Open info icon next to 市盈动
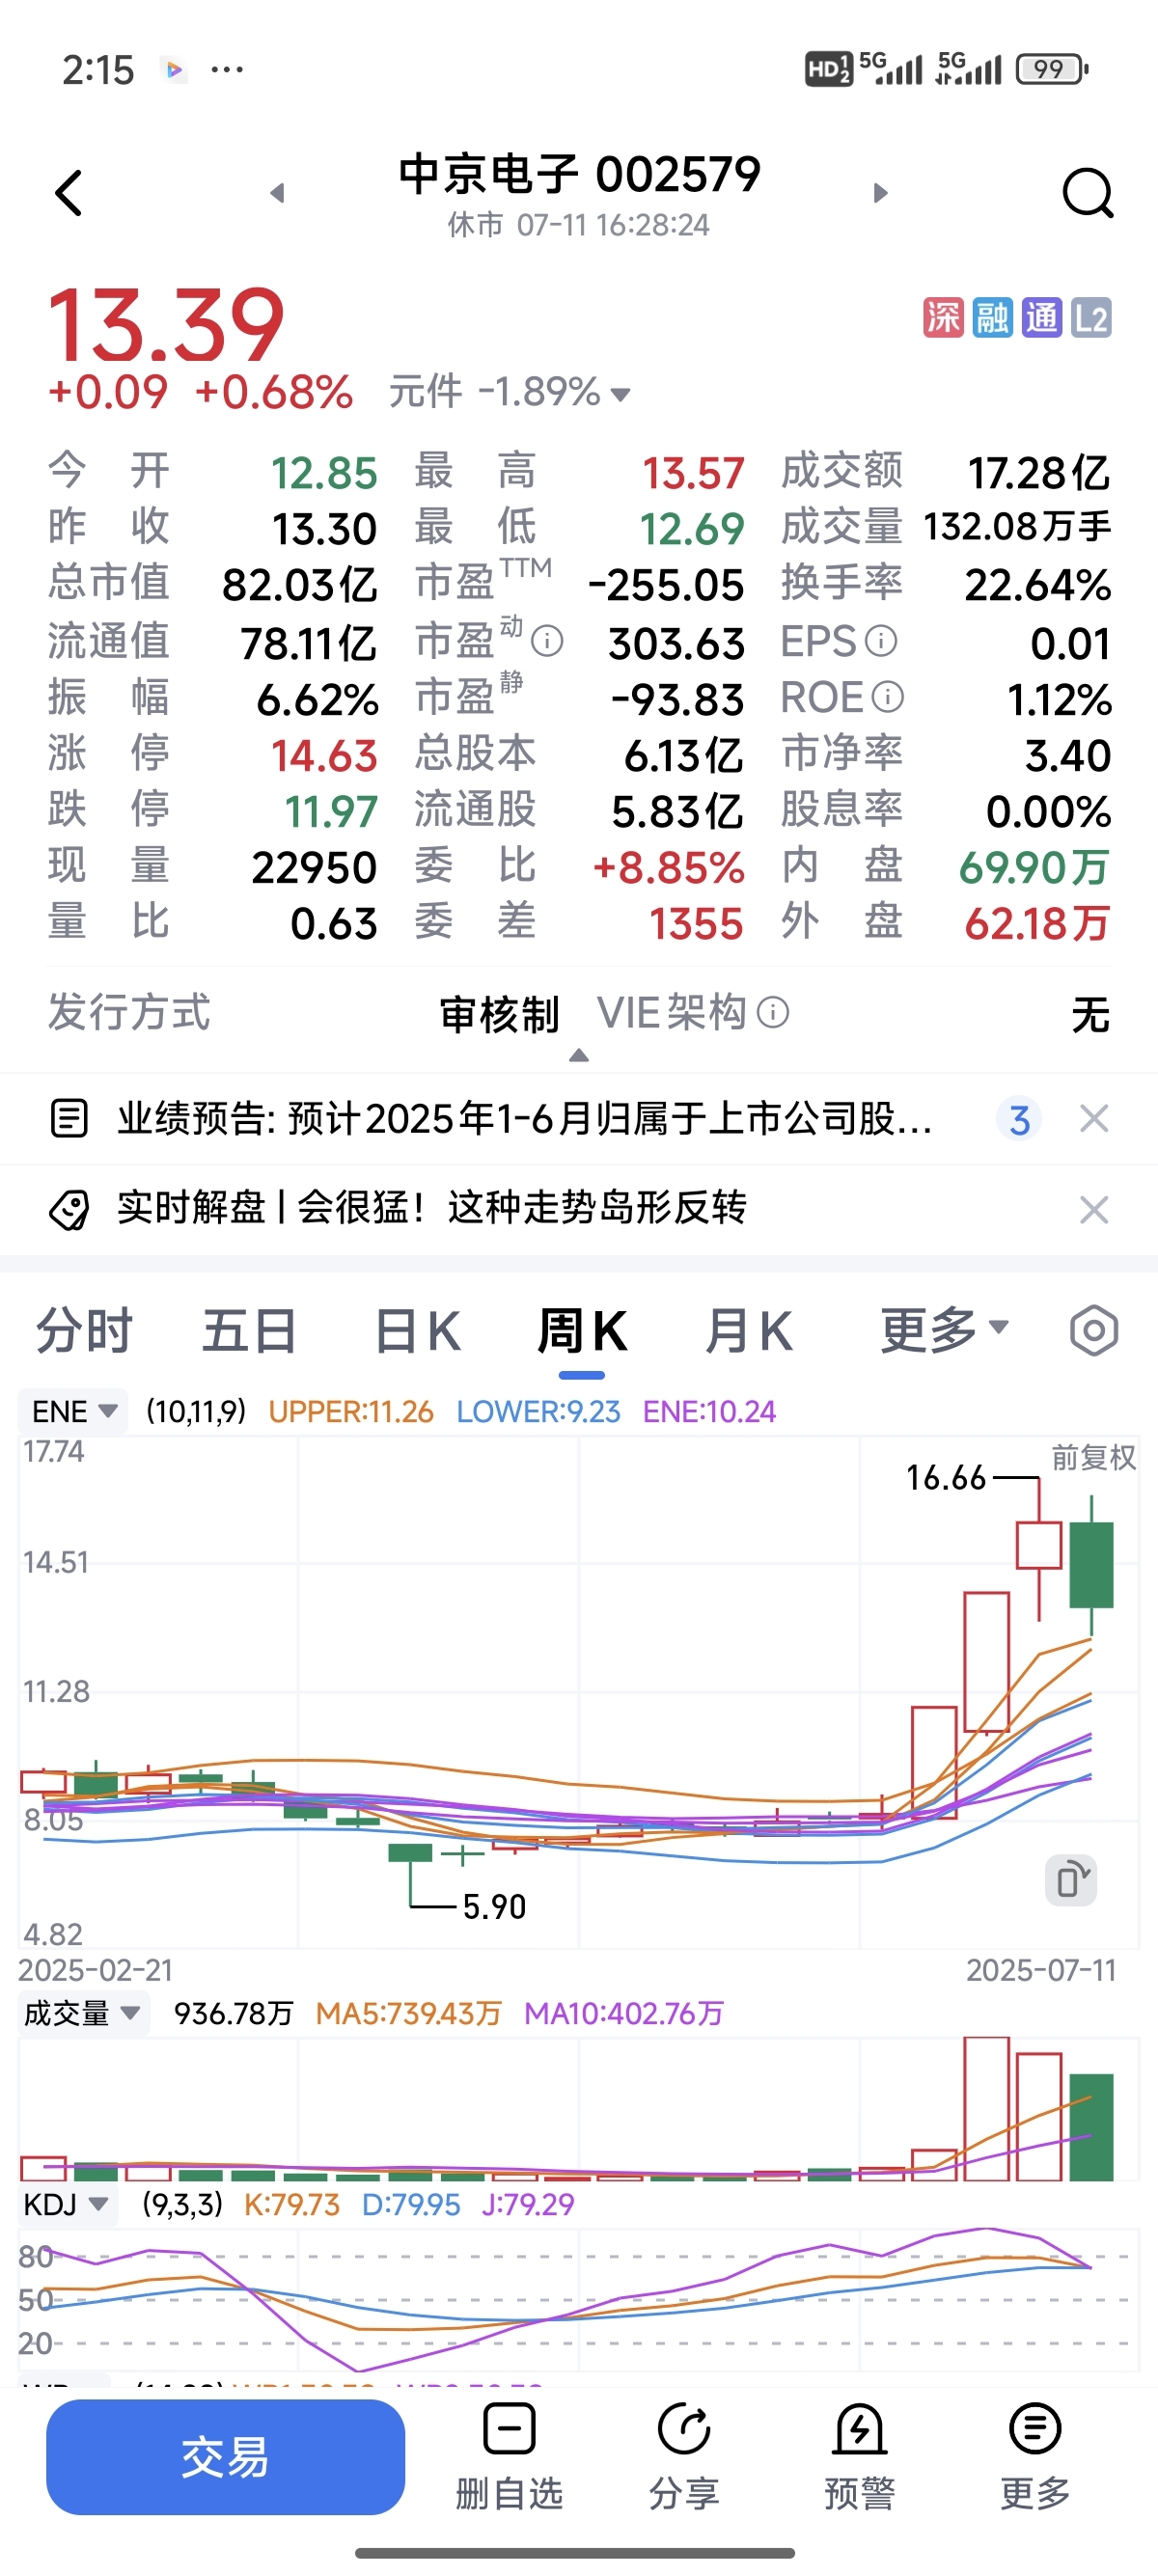 click(x=547, y=641)
